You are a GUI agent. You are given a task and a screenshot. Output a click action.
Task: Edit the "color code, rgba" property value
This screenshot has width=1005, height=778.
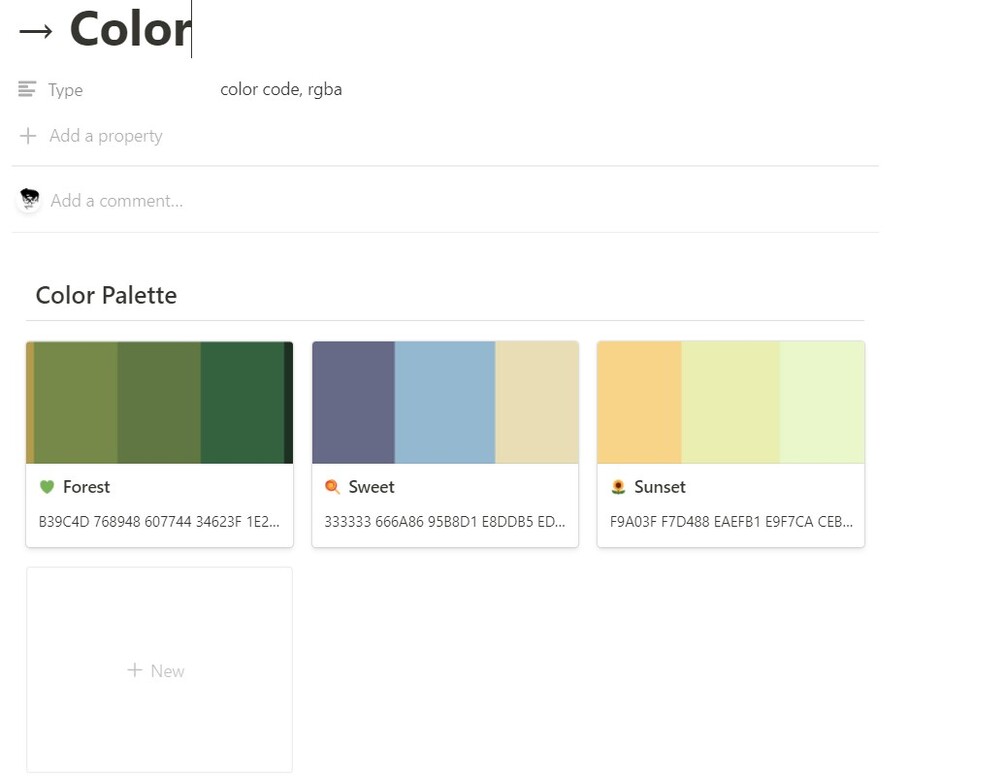coord(281,90)
